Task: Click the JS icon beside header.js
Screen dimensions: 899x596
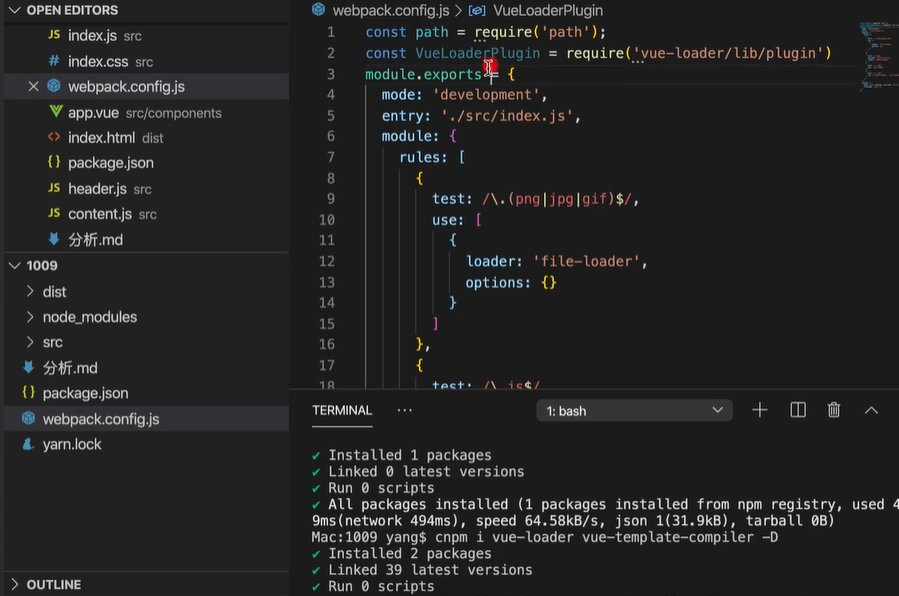Action: [54, 188]
